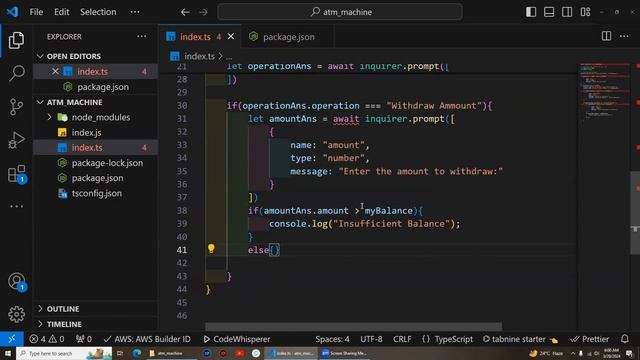Split the editor to the right

(606, 36)
